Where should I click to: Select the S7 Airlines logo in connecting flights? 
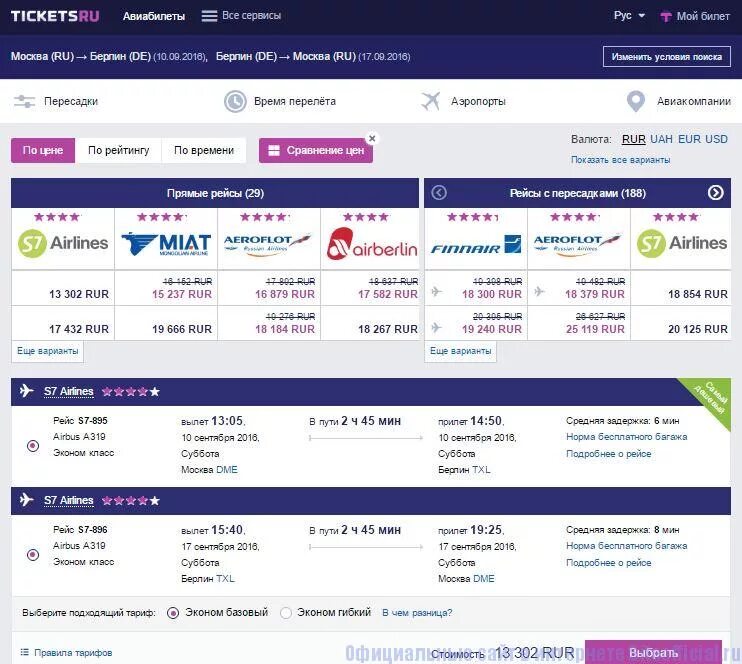(681, 243)
